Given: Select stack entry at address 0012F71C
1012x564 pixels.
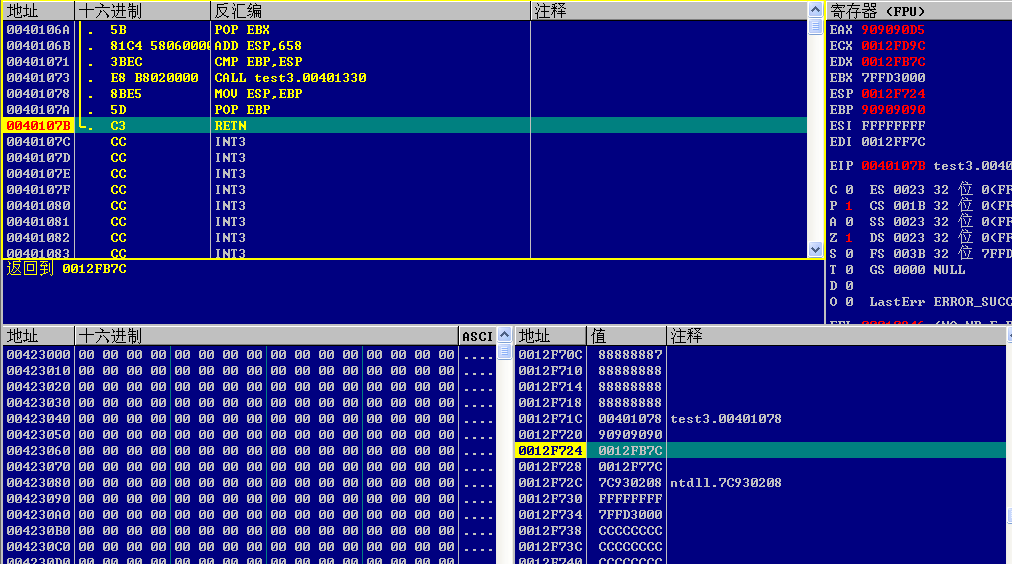Looking at the screenshot, I should click(x=630, y=419).
